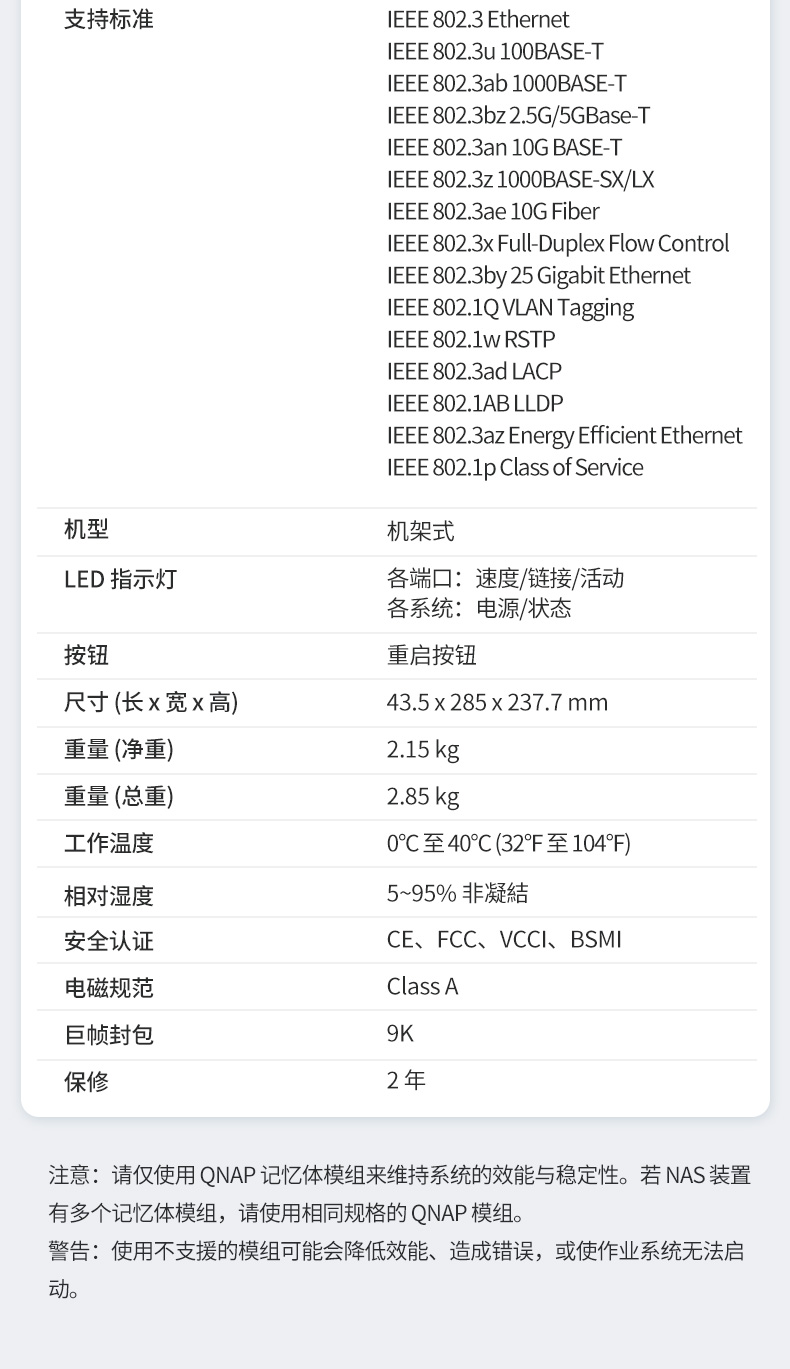Image resolution: width=790 pixels, height=1369 pixels.
Task: Select IEEE 802.3x Full-Duplex Flow Control text
Action: tap(557, 244)
